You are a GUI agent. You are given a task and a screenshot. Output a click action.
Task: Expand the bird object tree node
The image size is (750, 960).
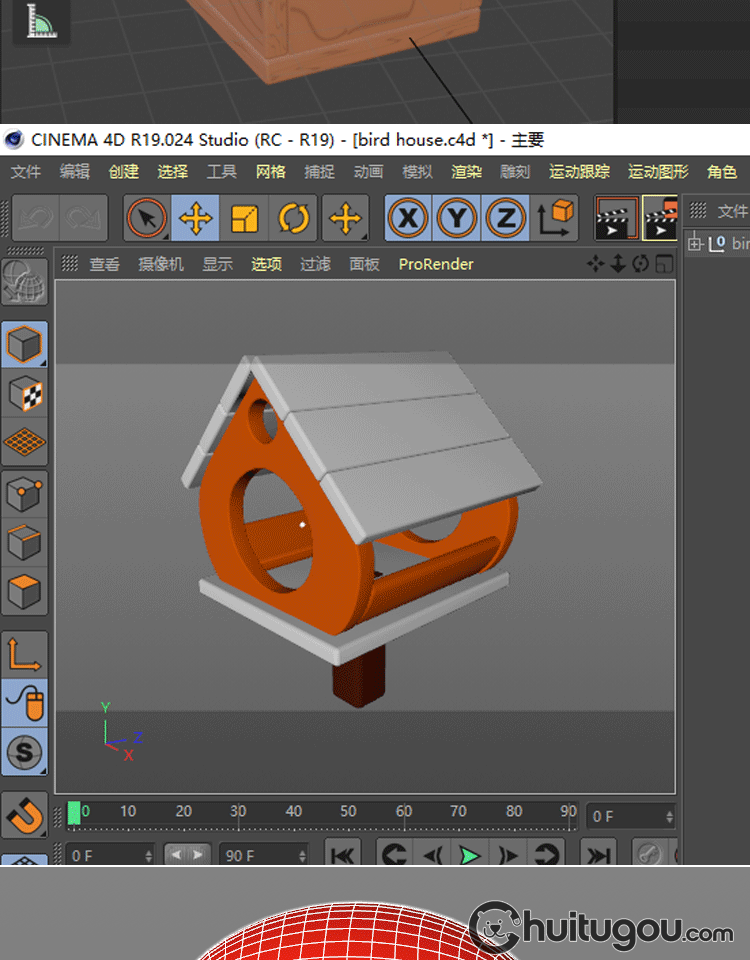695,244
